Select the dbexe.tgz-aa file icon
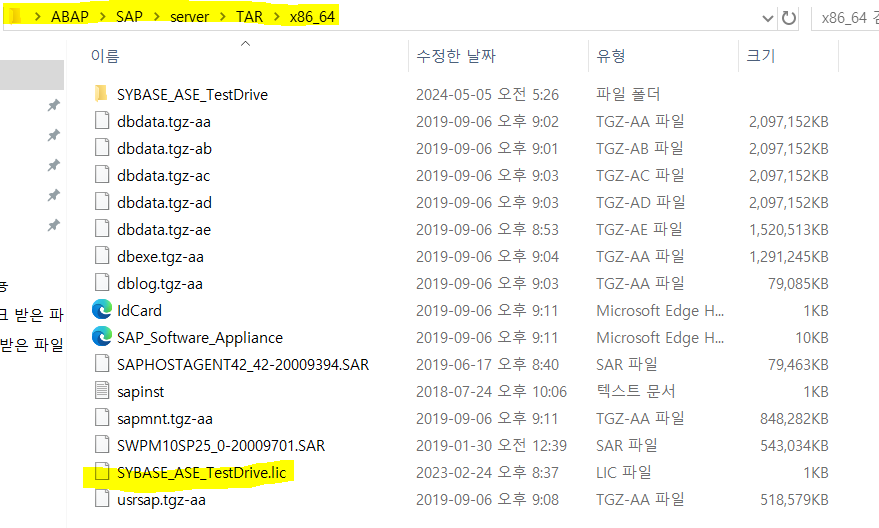The width and height of the screenshot is (879, 528). point(102,256)
